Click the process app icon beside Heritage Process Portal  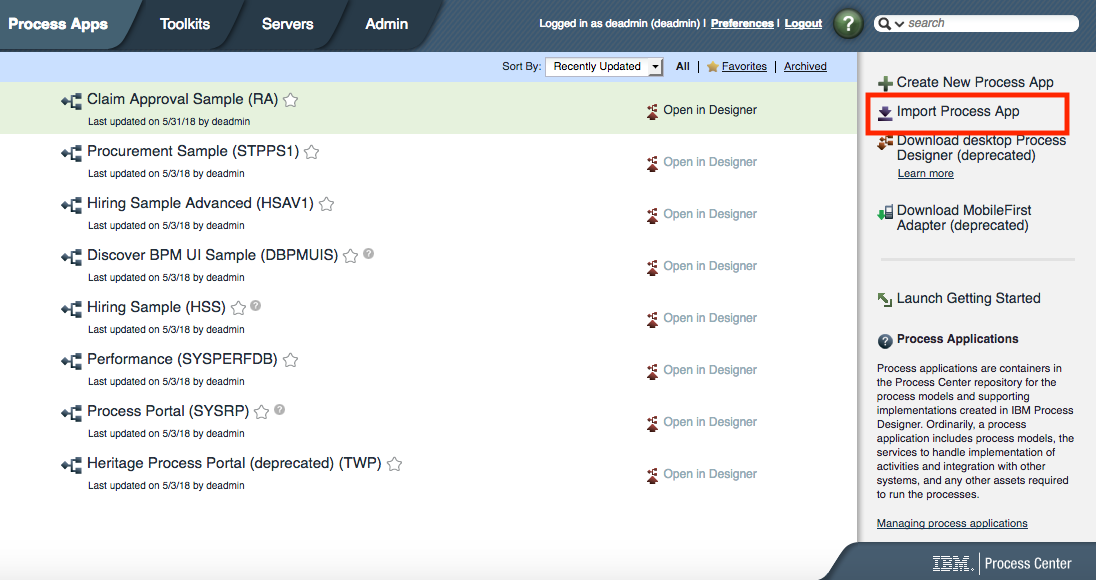pos(71,465)
